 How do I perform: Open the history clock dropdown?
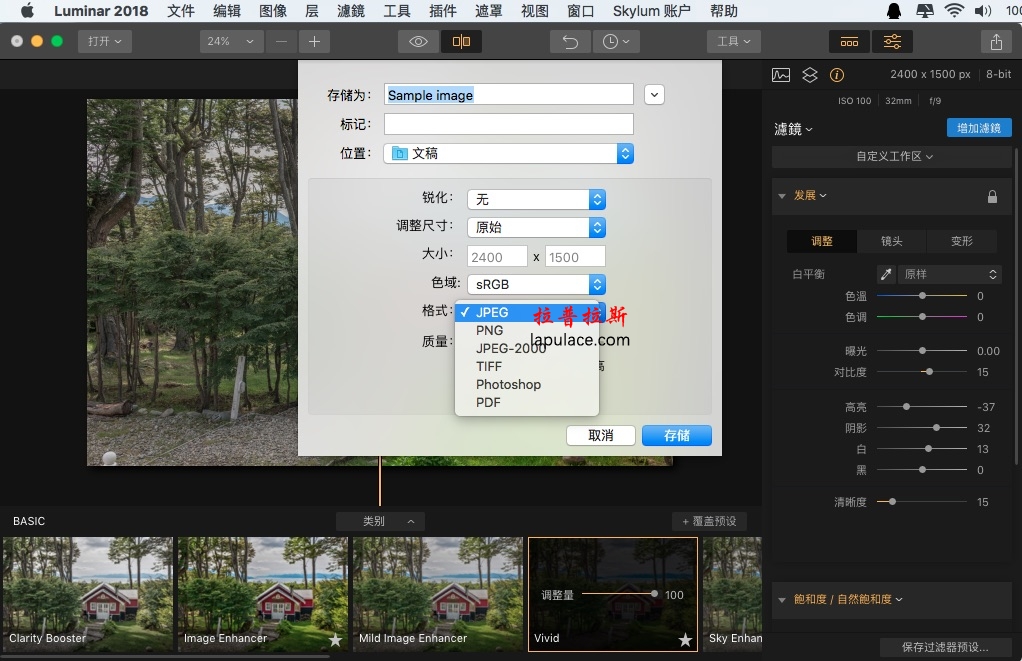615,42
